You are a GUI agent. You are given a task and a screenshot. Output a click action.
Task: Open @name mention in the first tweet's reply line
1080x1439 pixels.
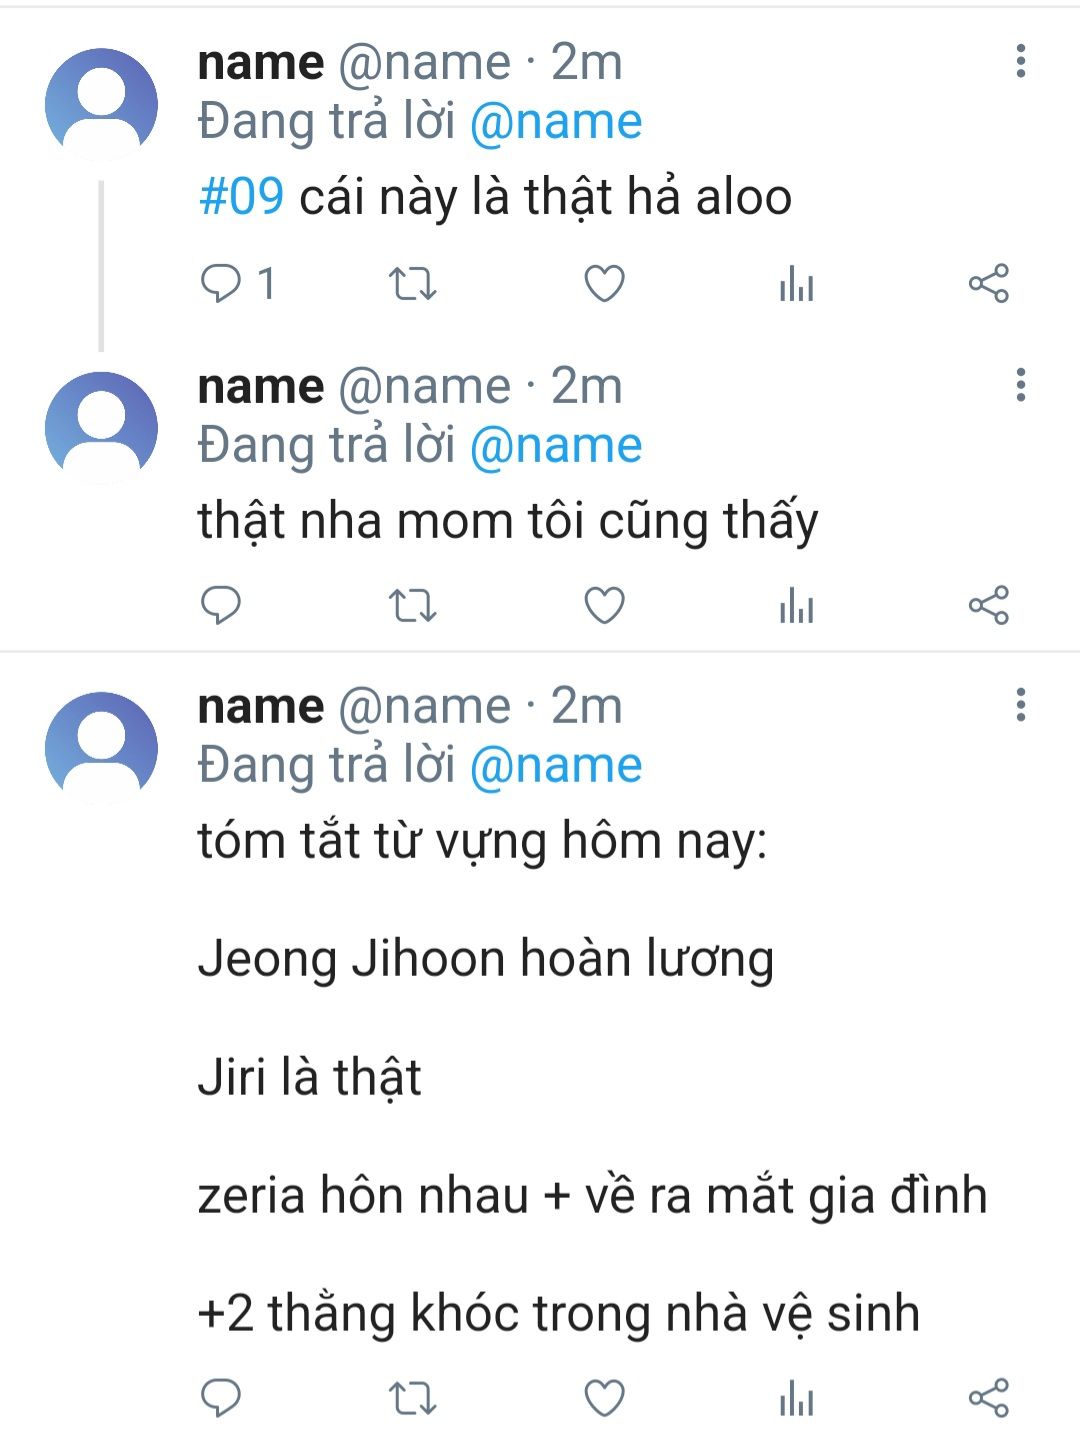coord(556,122)
